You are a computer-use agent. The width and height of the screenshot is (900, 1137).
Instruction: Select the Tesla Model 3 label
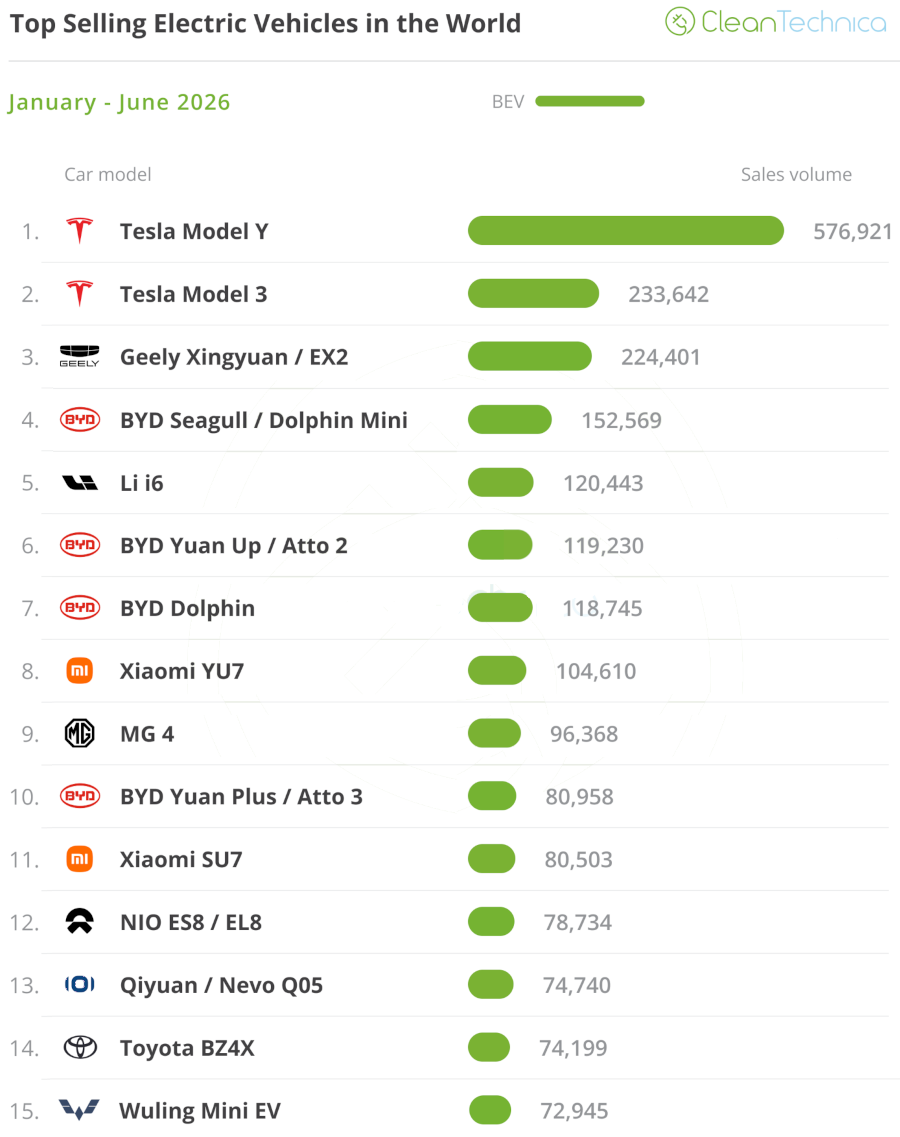click(194, 294)
